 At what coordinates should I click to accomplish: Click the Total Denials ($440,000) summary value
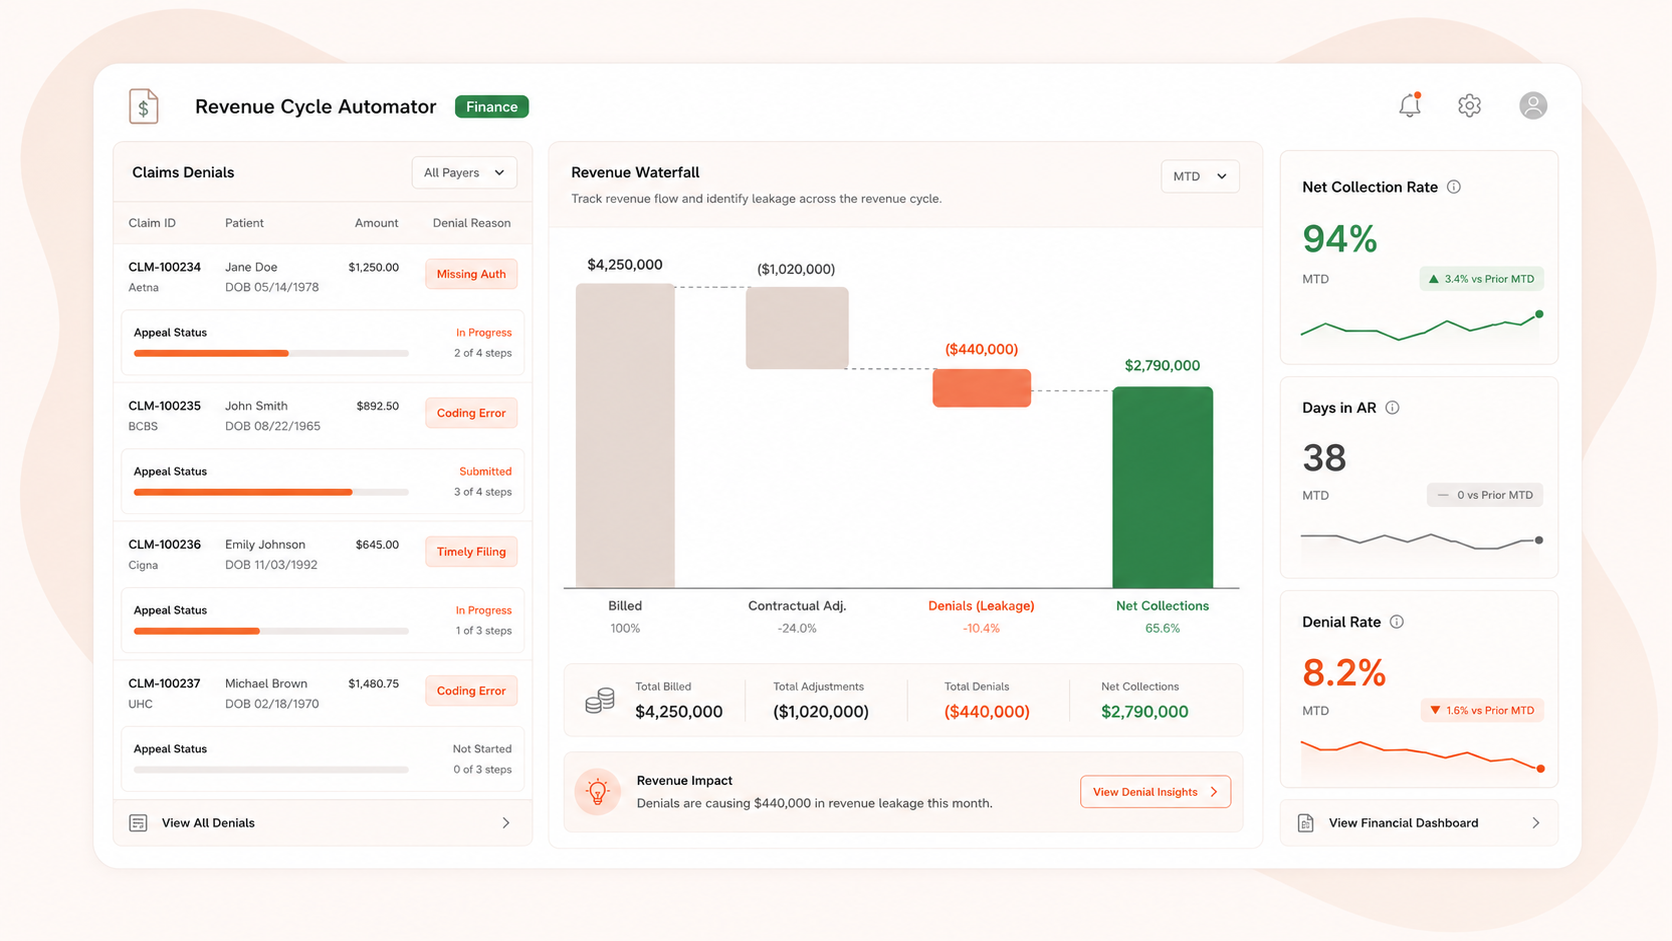986,712
